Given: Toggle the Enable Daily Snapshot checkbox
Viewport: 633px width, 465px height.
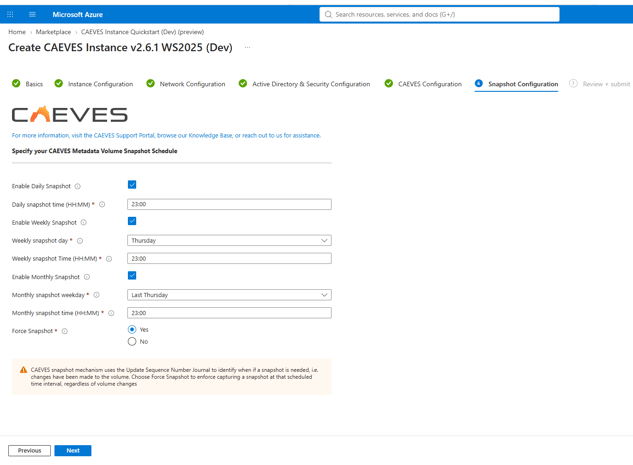Looking at the screenshot, I should (x=132, y=185).
